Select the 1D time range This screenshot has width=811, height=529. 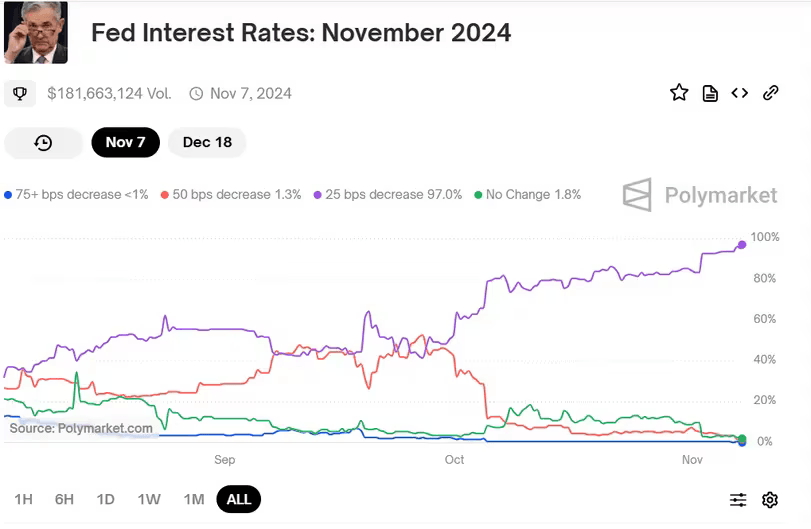[105, 499]
